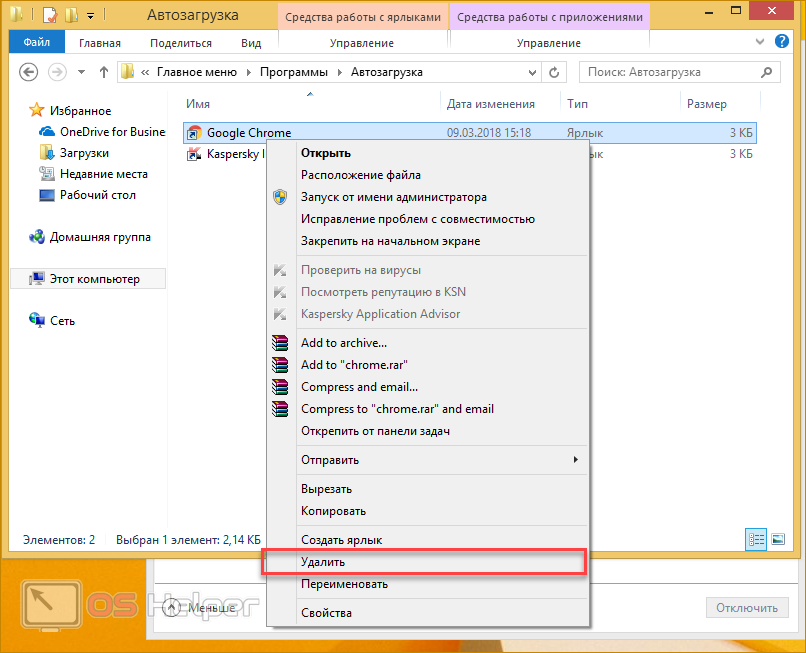
Task: Switch to details view mode
Action: pyautogui.click(x=756, y=540)
